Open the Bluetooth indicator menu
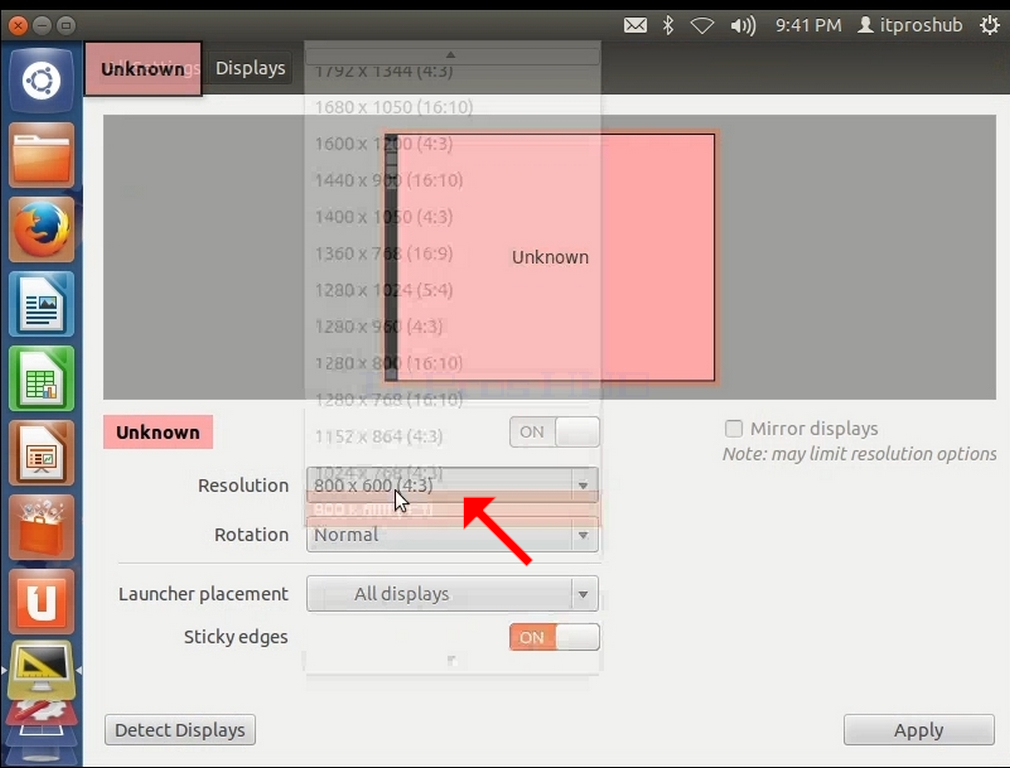1010x768 pixels. coord(668,25)
